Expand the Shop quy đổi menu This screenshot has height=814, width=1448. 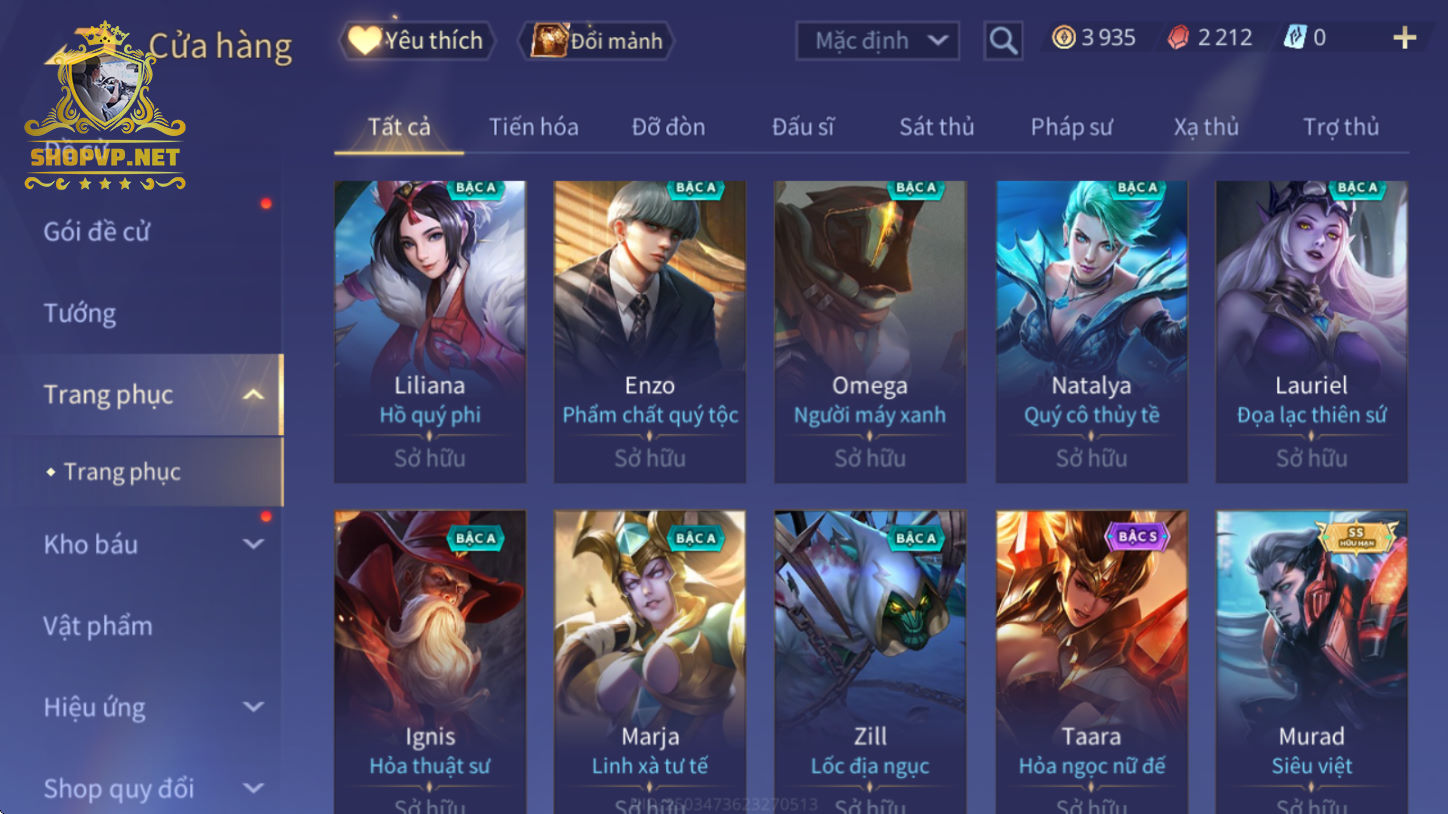[x=254, y=788]
